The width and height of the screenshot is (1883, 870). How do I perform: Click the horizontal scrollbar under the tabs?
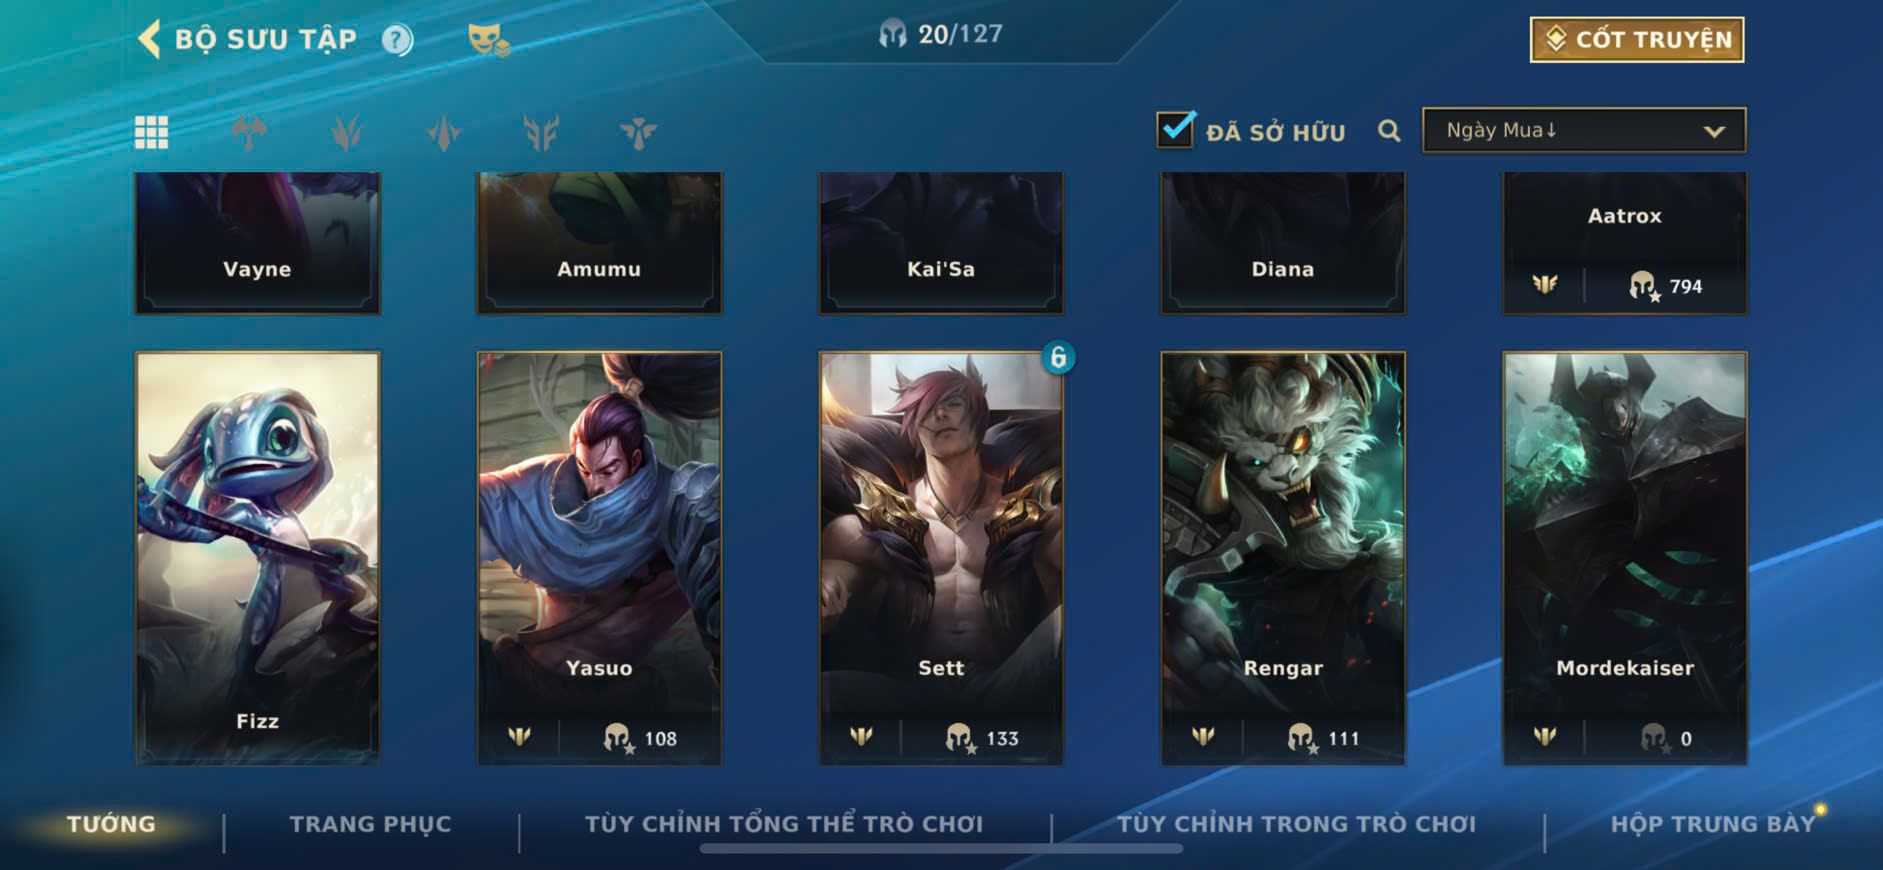tap(941, 849)
